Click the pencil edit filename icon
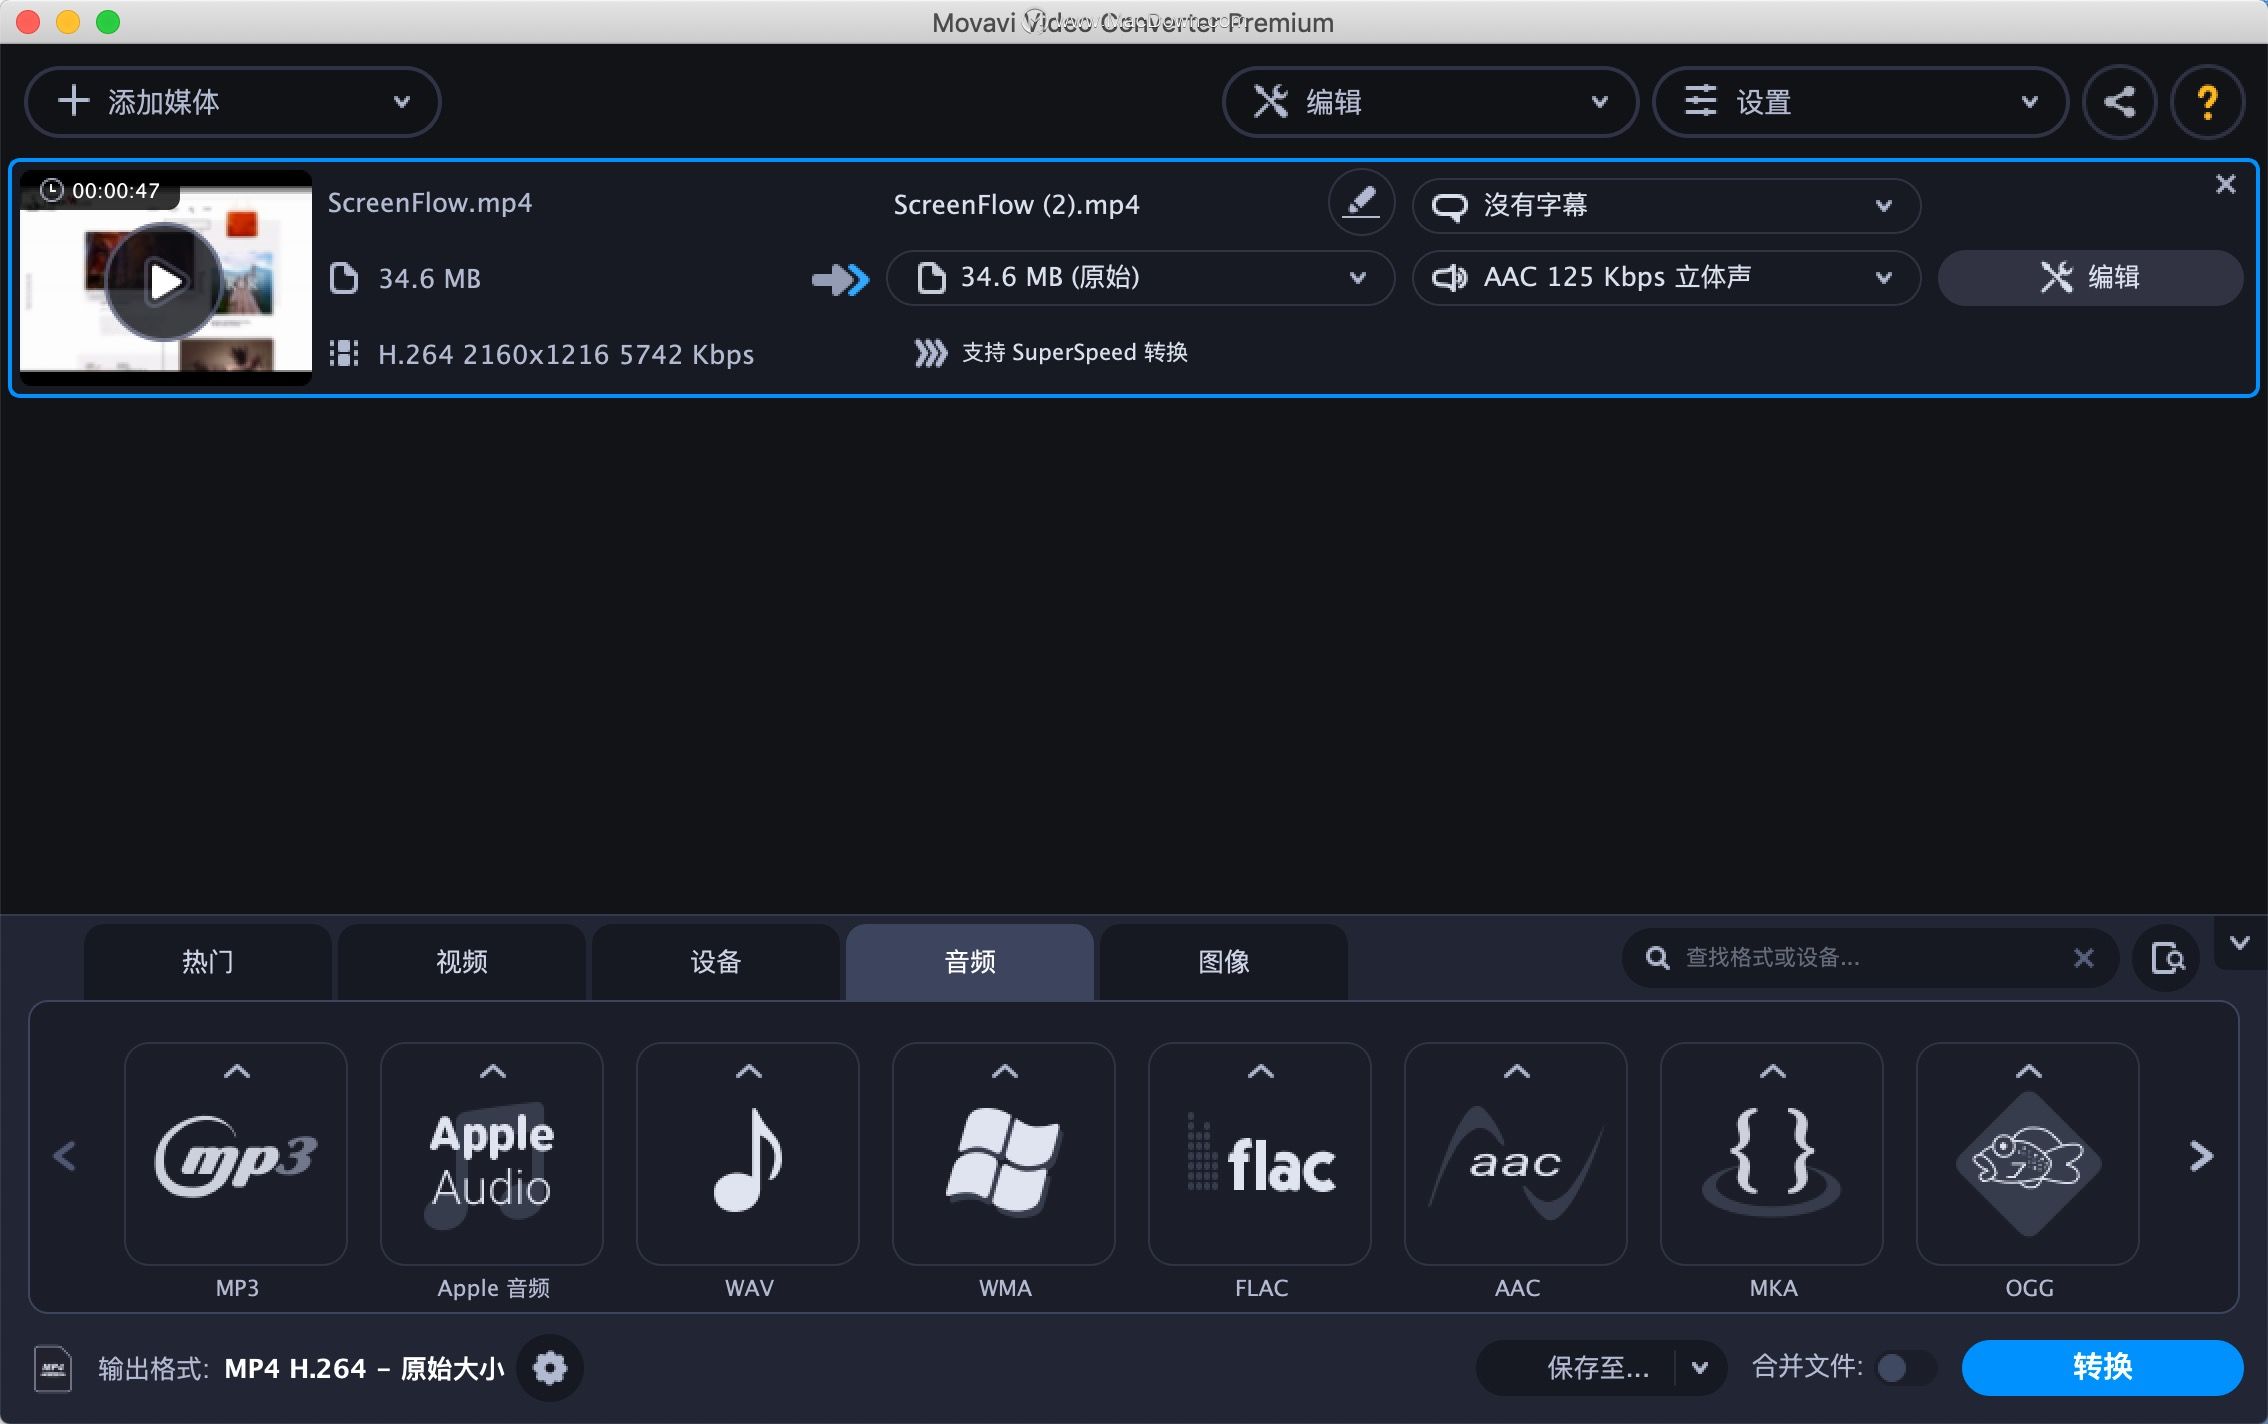The height and width of the screenshot is (1424, 2268). point(1359,203)
